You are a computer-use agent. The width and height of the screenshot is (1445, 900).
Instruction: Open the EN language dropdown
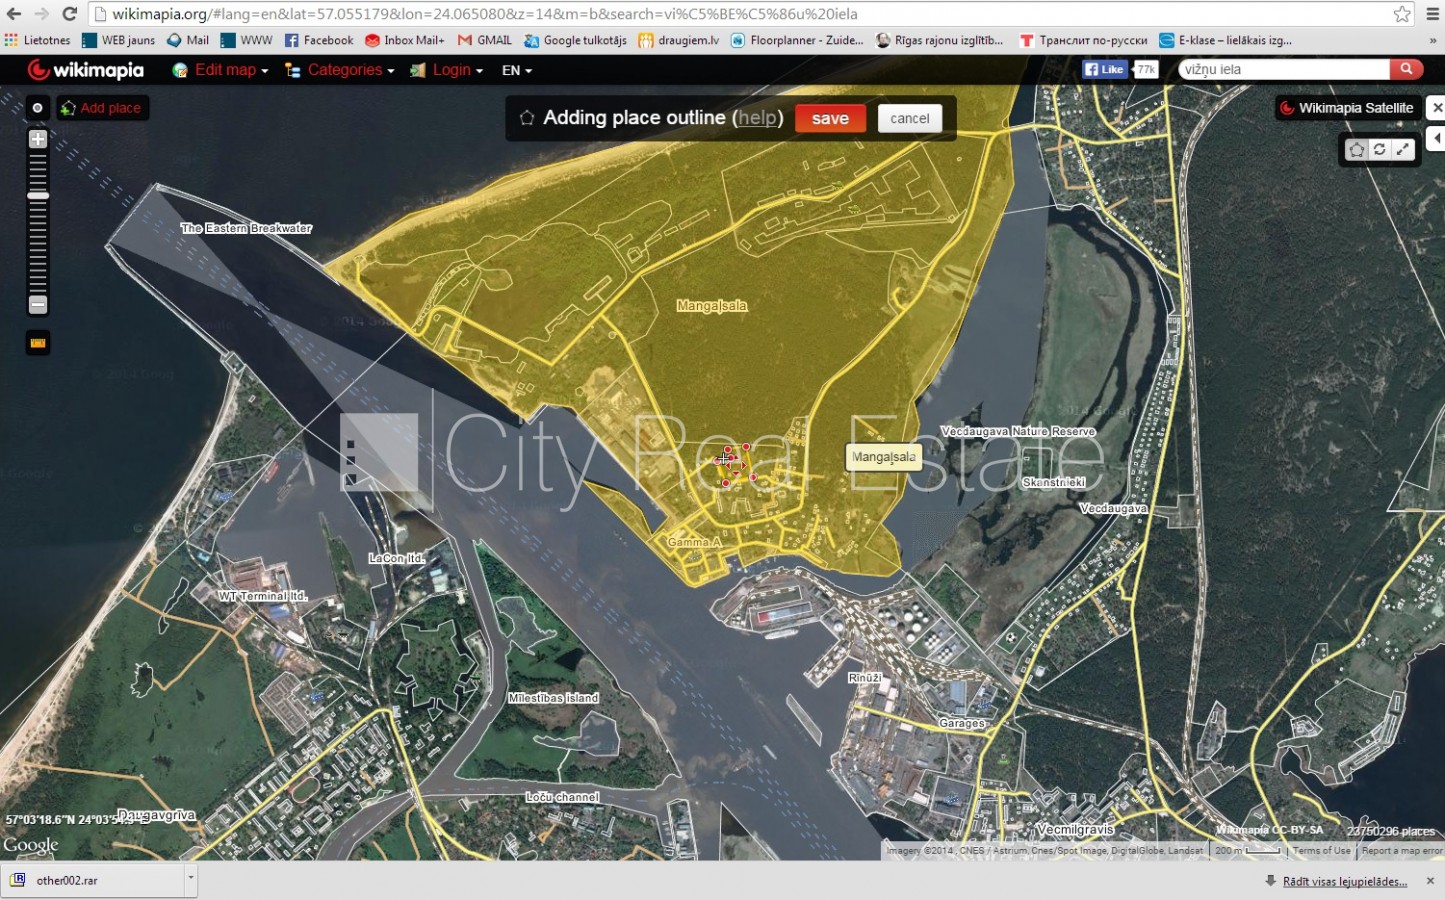tap(516, 70)
